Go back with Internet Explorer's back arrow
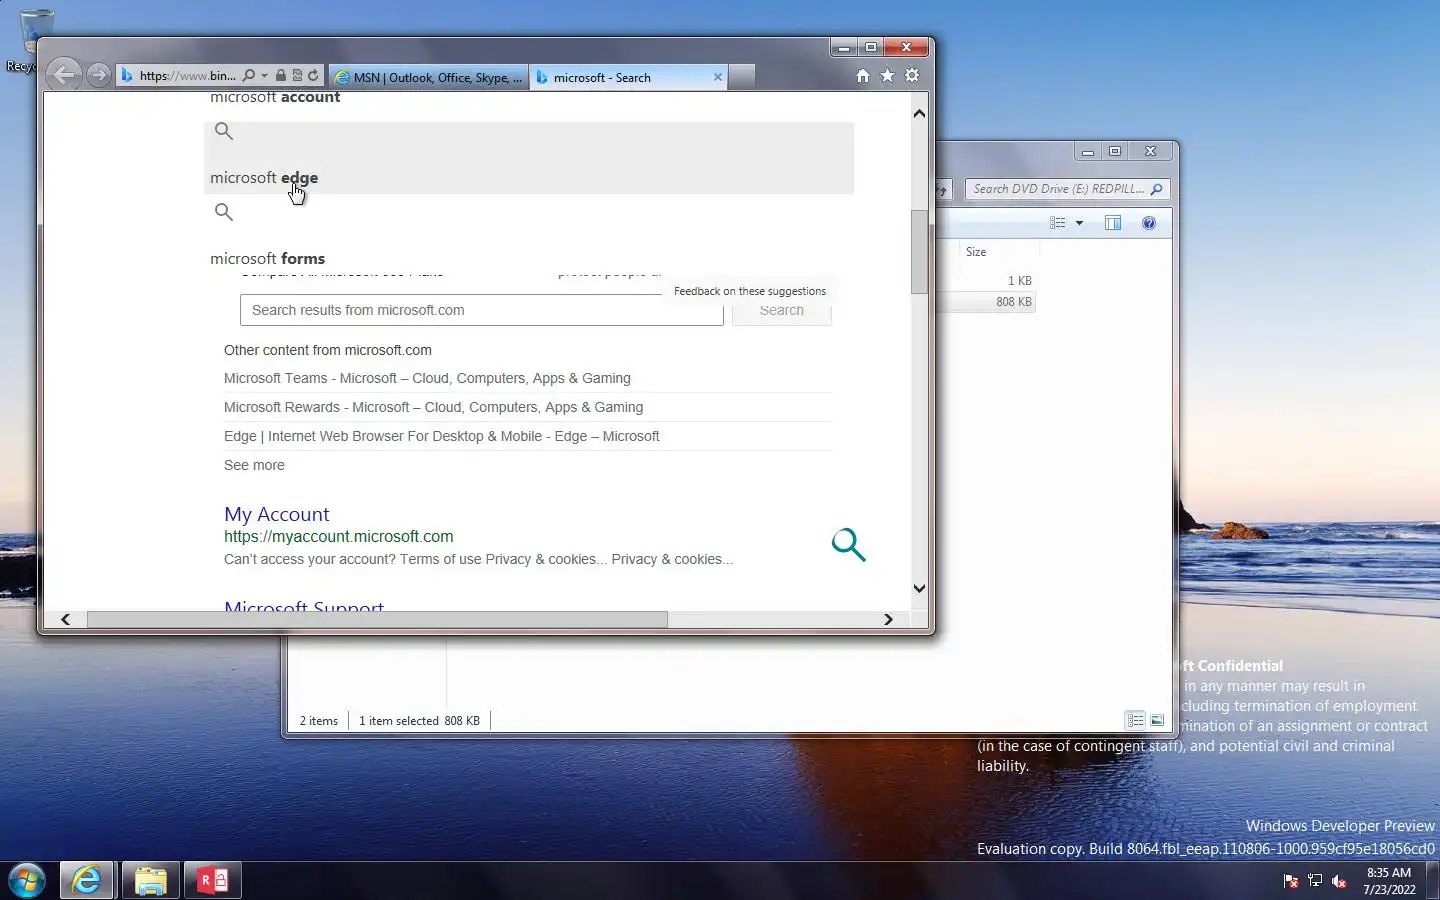The height and width of the screenshot is (900, 1440). [63, 75]
